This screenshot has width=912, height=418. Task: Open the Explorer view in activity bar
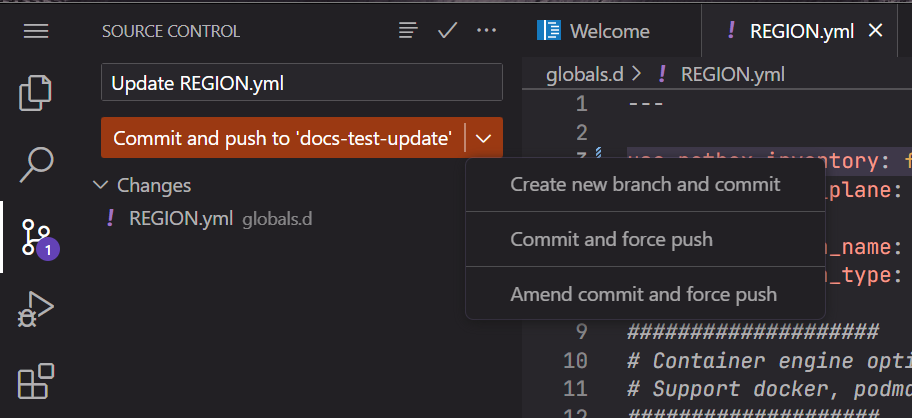coord(35,93)
